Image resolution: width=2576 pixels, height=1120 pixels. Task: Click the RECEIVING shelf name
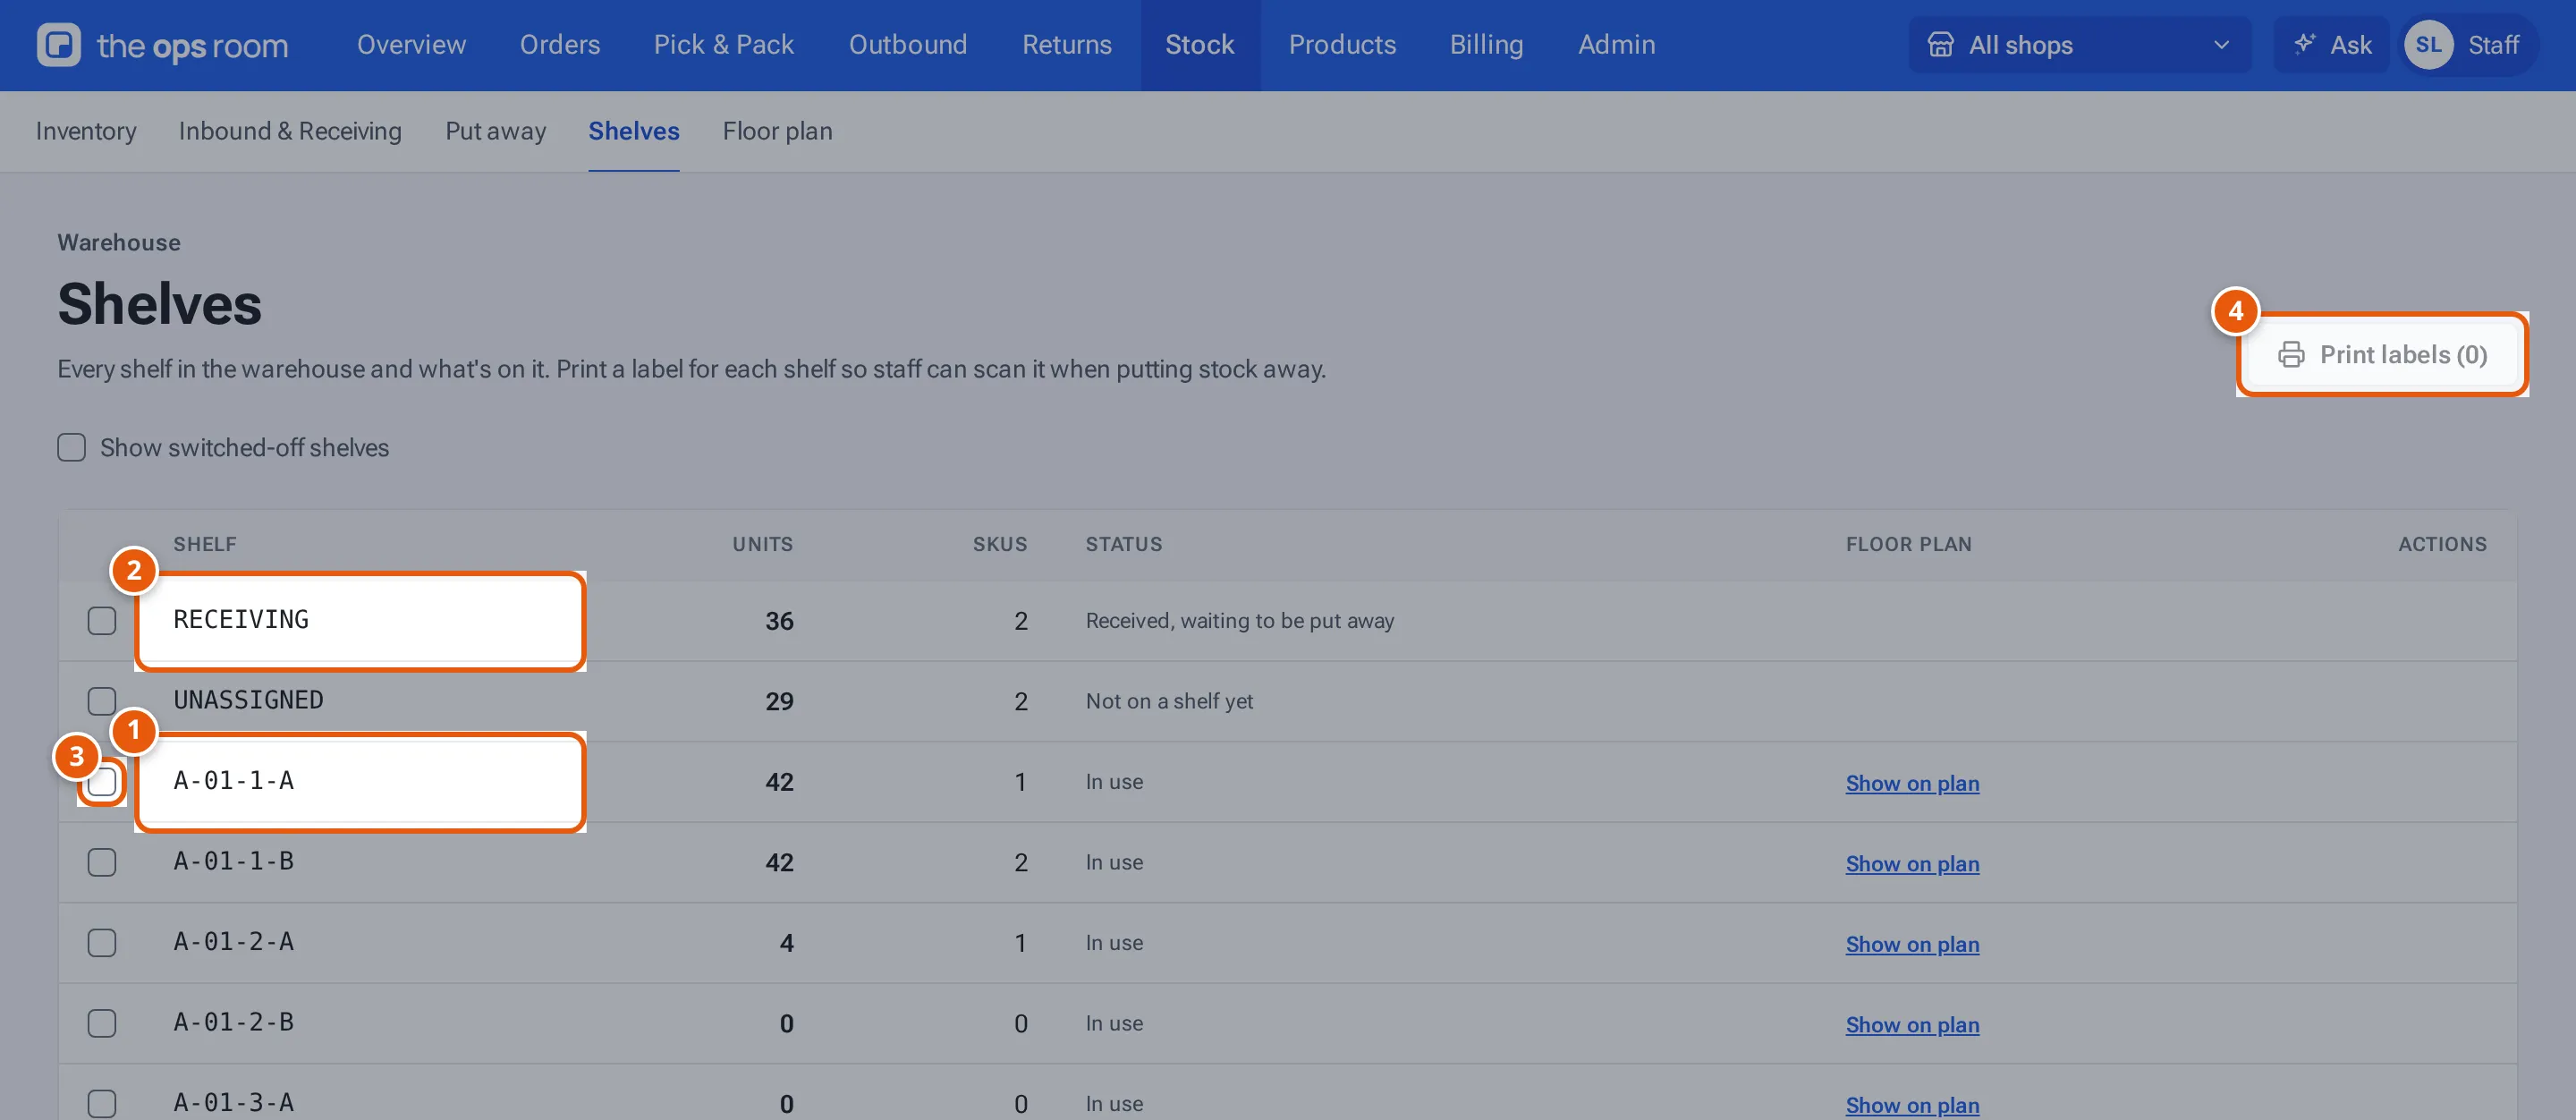coord(241,620)
